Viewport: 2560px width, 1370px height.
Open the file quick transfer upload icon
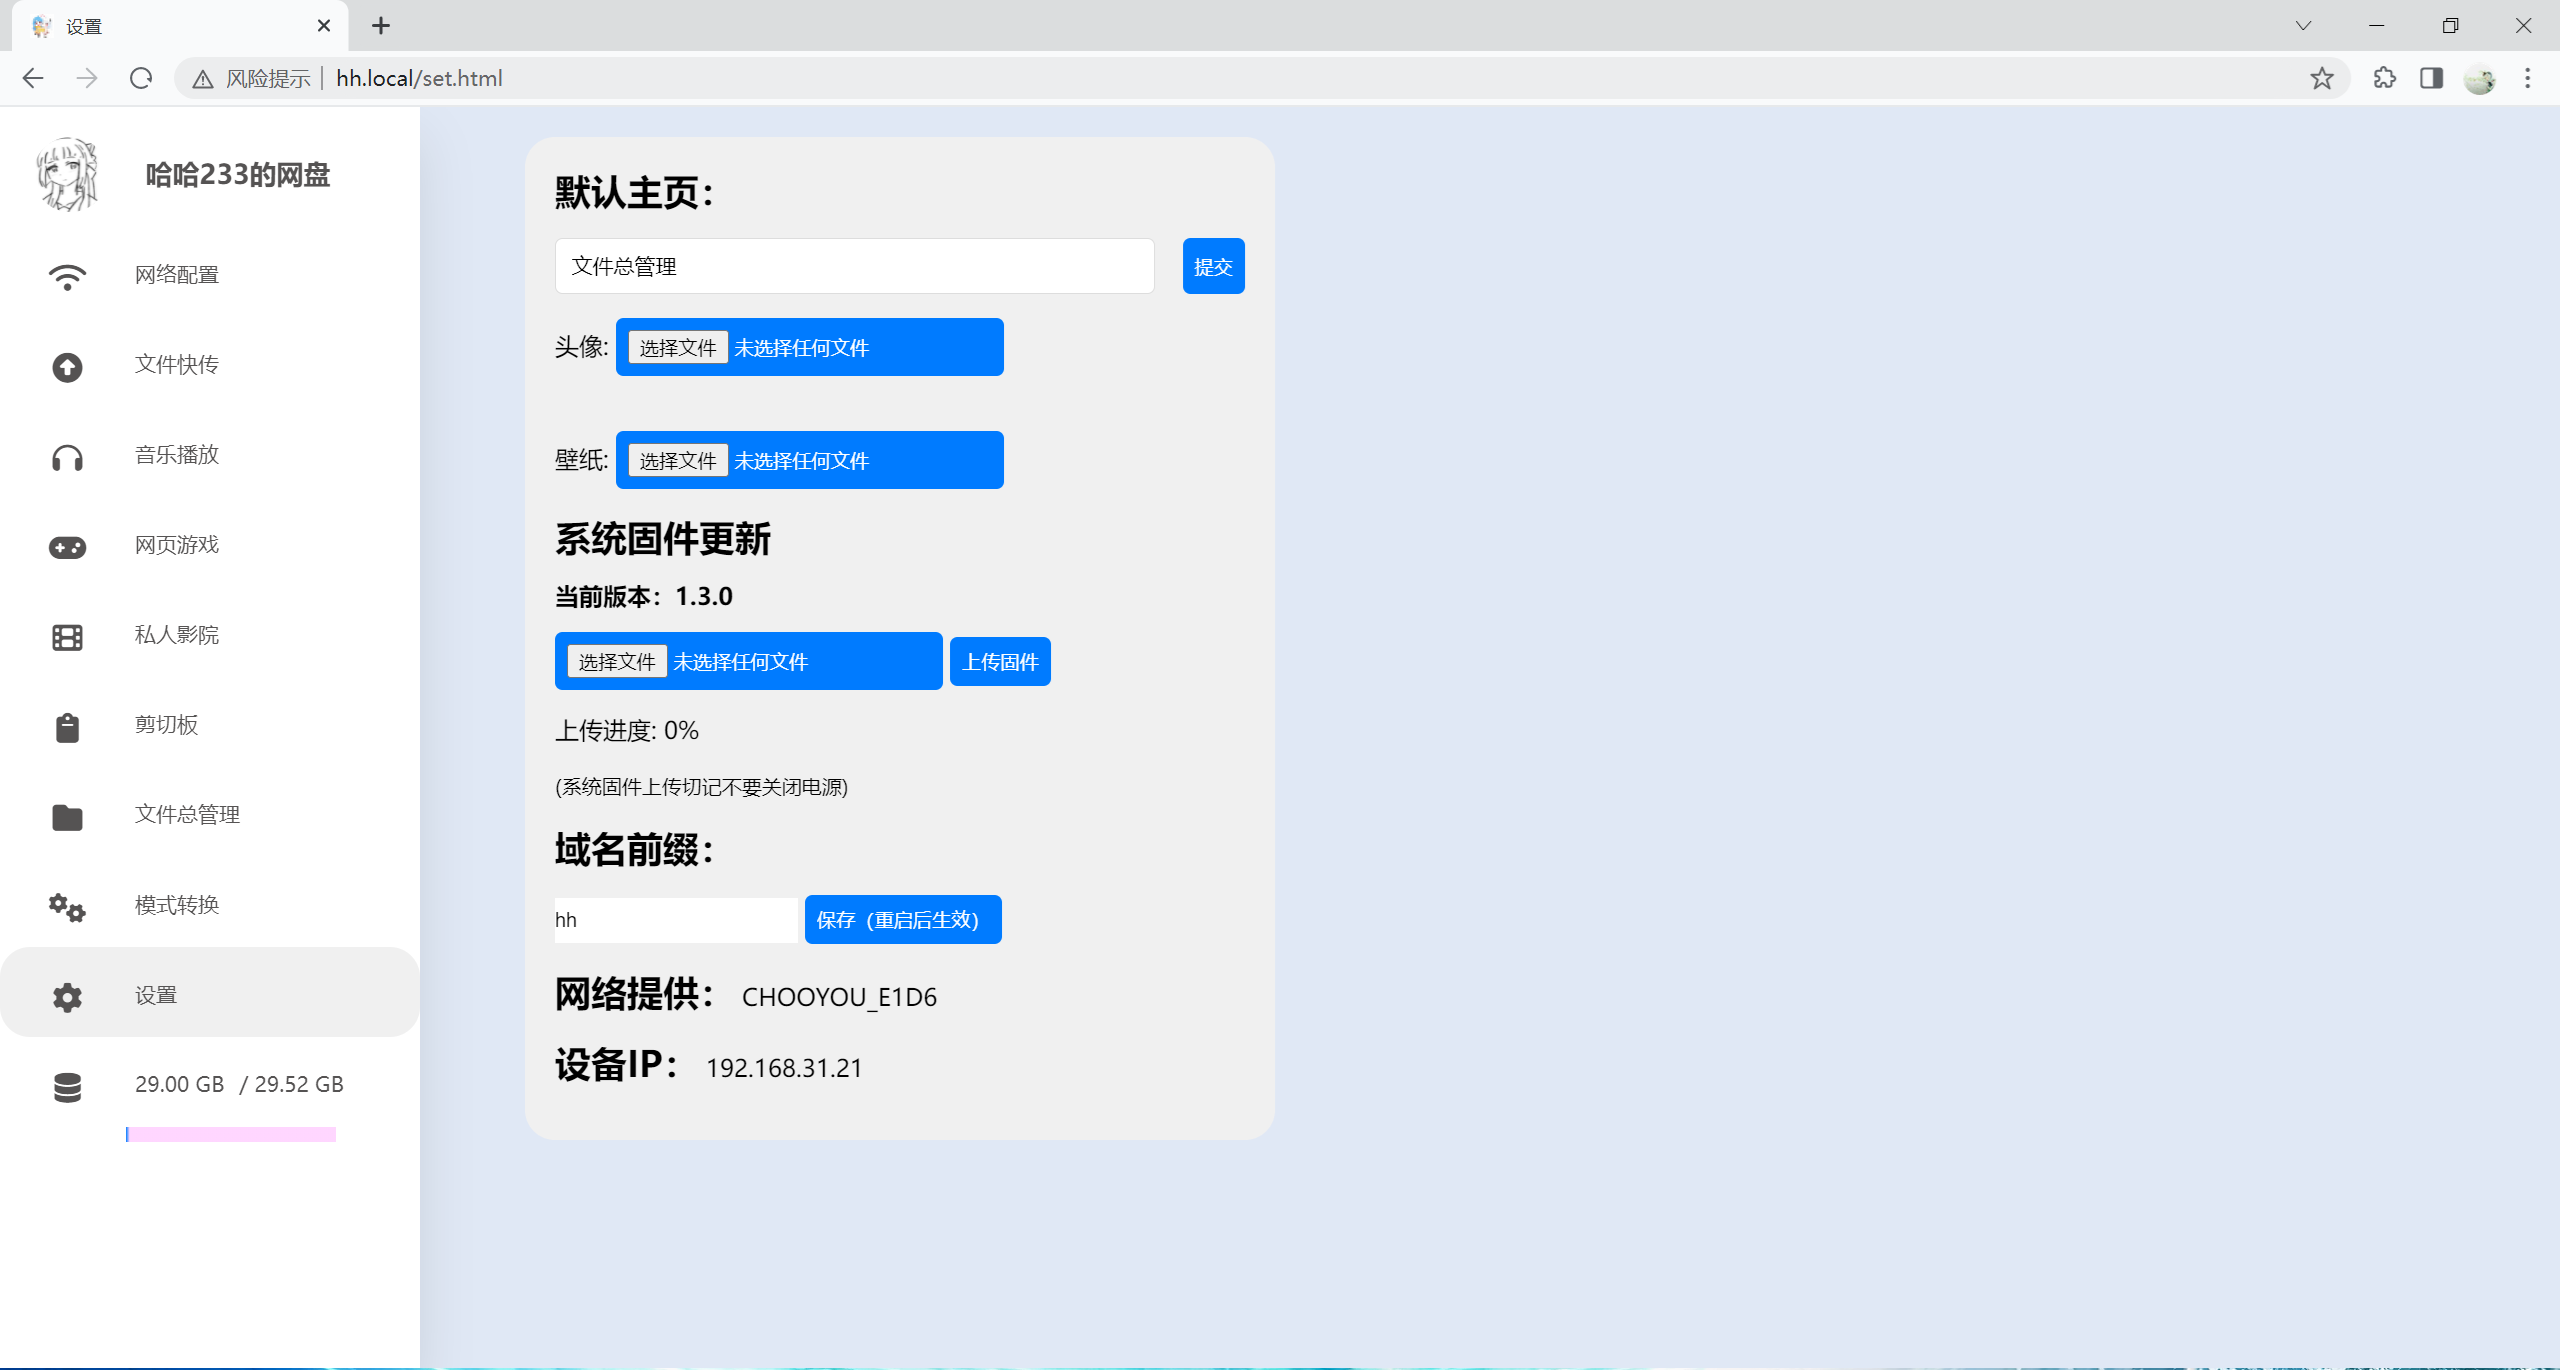coord(67,367)
